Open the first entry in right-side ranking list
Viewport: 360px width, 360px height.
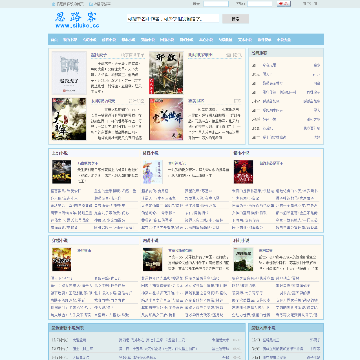[x=269, y=65]
